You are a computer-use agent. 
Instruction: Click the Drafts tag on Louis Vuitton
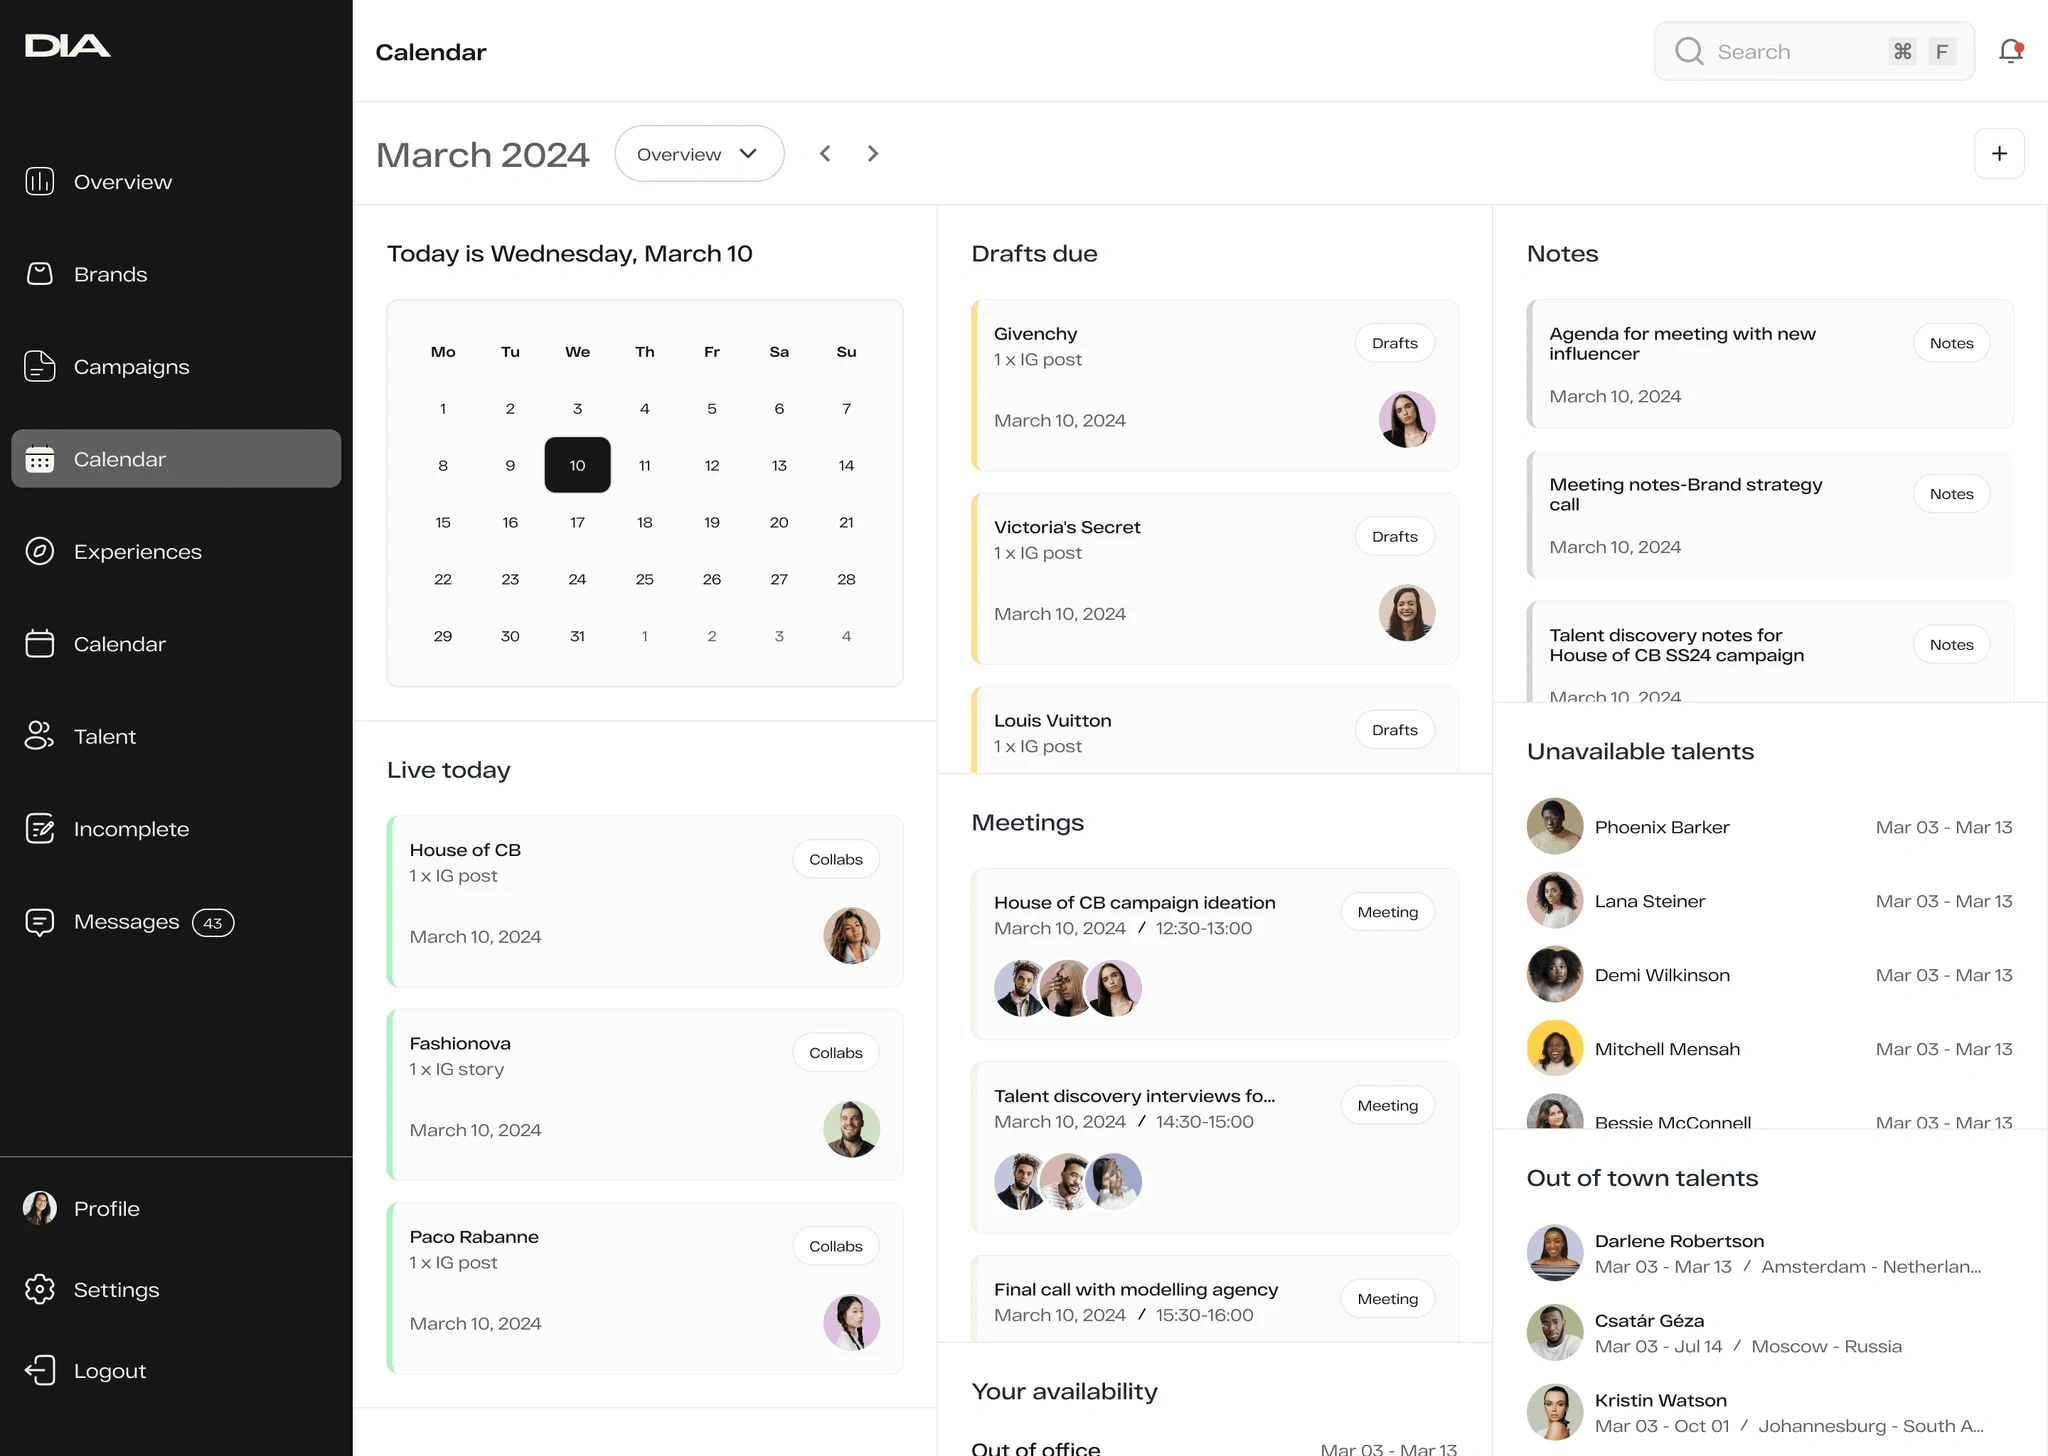1394,730
